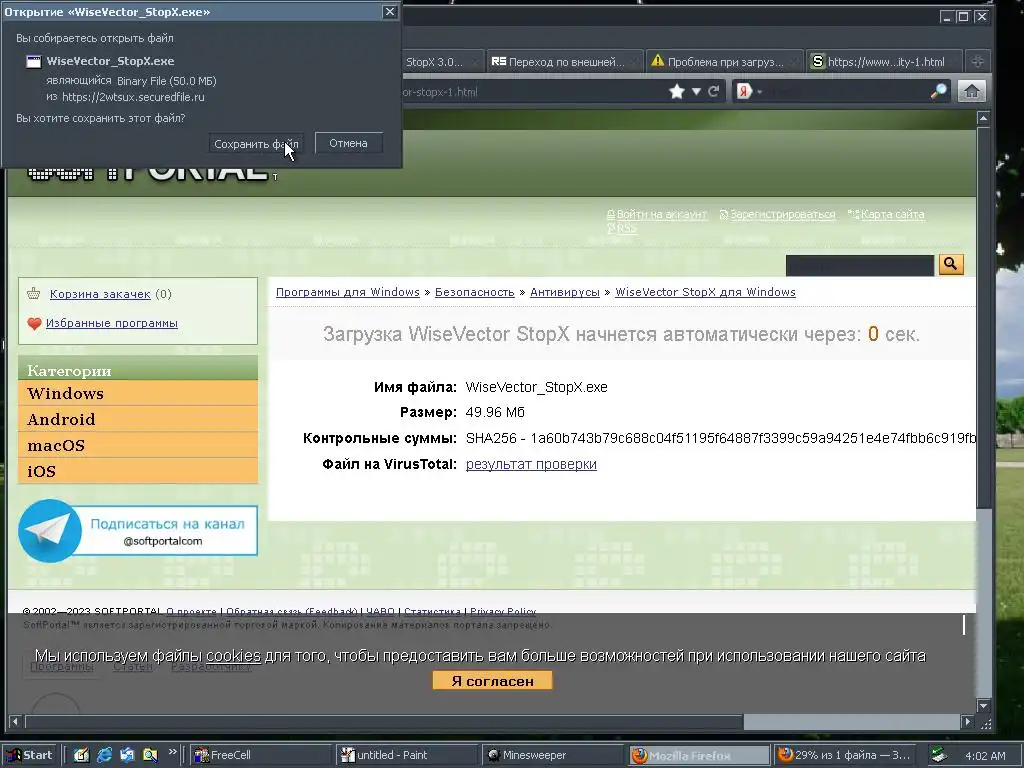Cancel the file download dialog
Screen dimensions: 1024x768
pos(348,143)
